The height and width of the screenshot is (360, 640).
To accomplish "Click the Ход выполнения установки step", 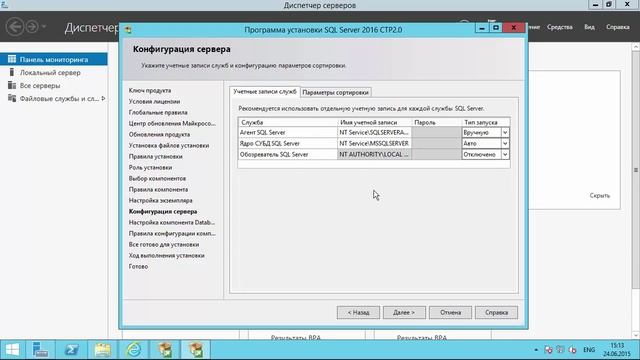I will [167, 256].
